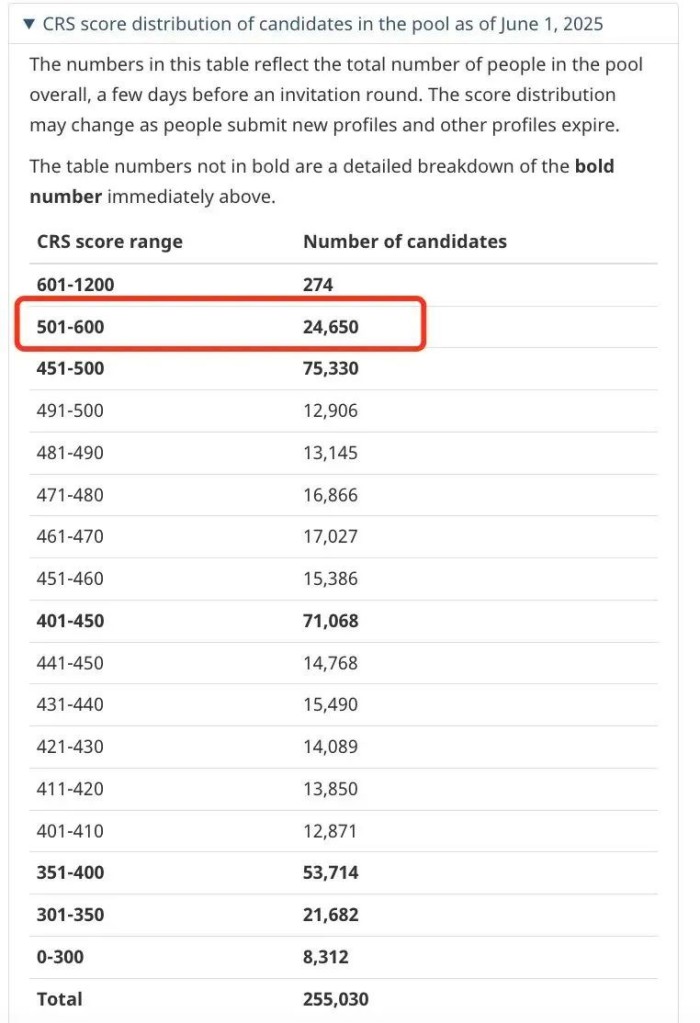Select the 601-1200 score range row
This screenshot has width=700, height=1023.
(x=76, y=284)
